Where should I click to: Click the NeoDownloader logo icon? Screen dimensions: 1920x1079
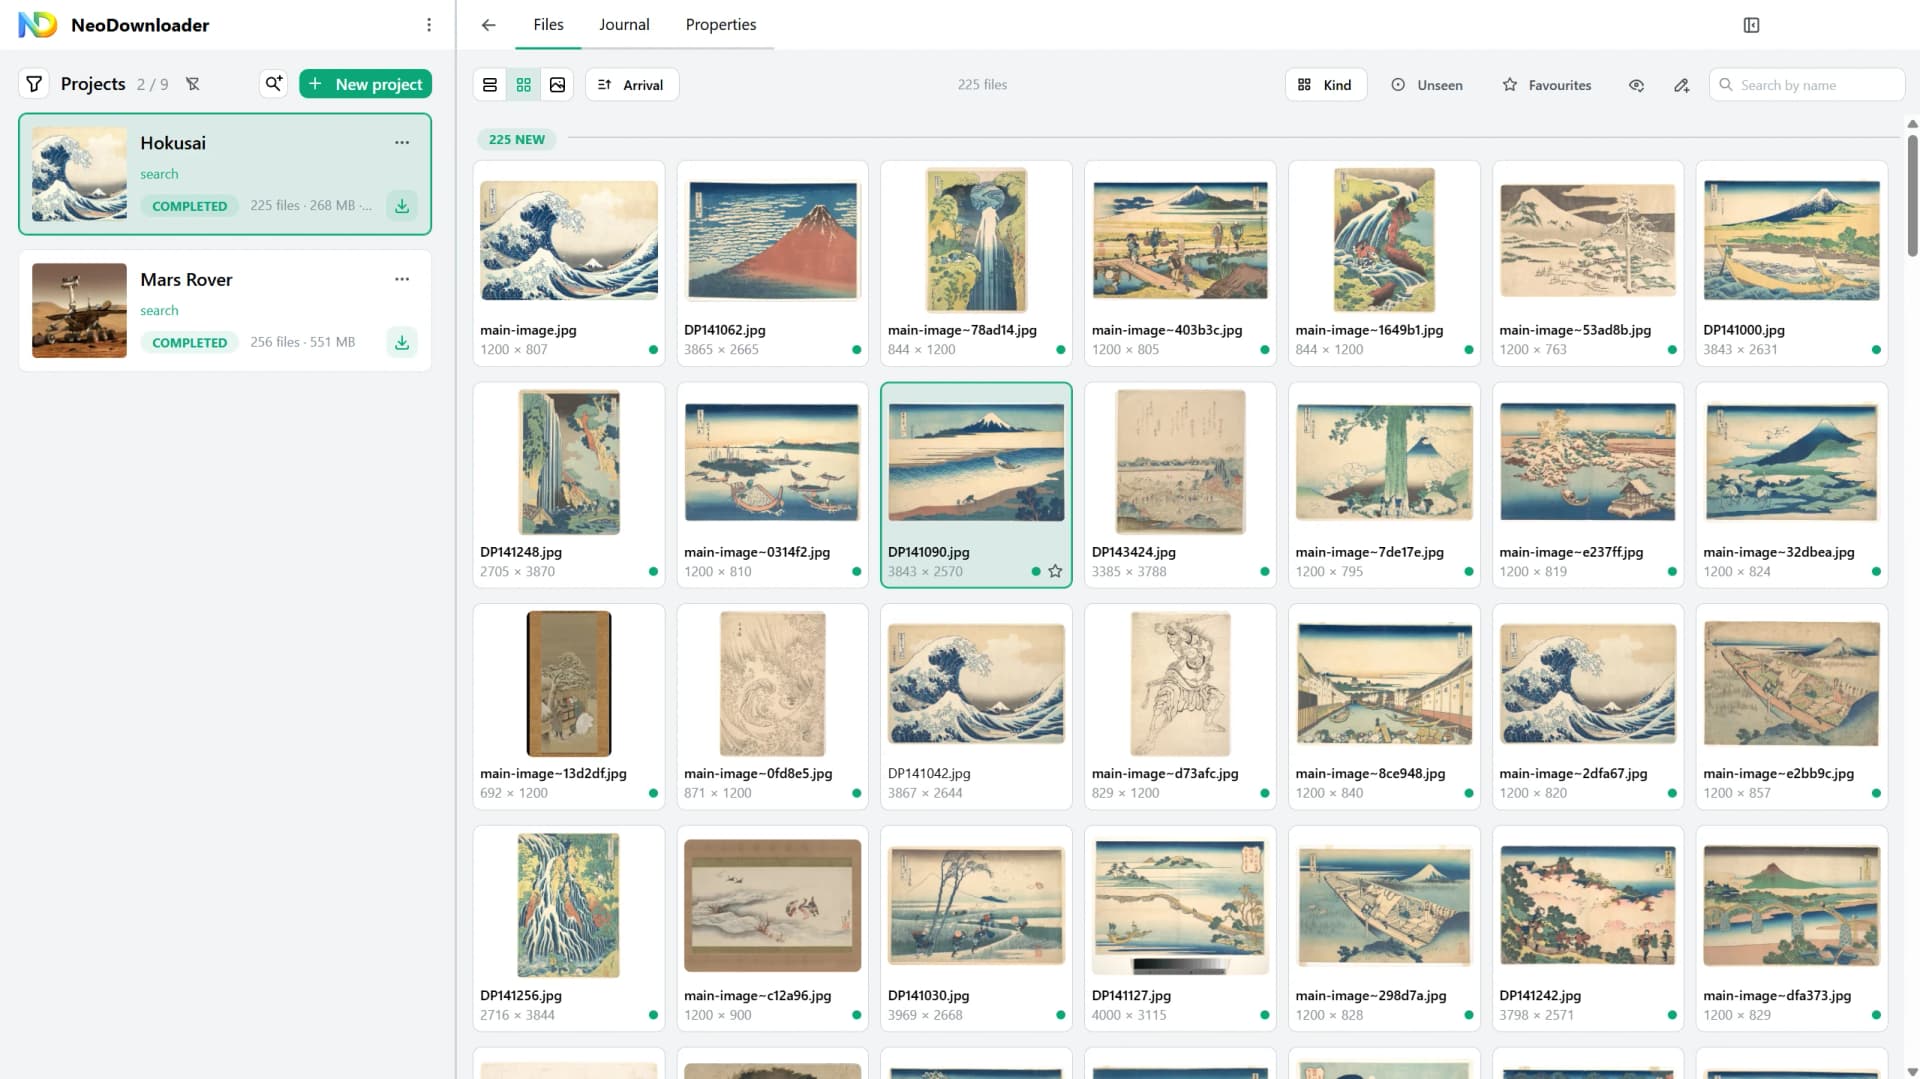click(x=38, y=25)
